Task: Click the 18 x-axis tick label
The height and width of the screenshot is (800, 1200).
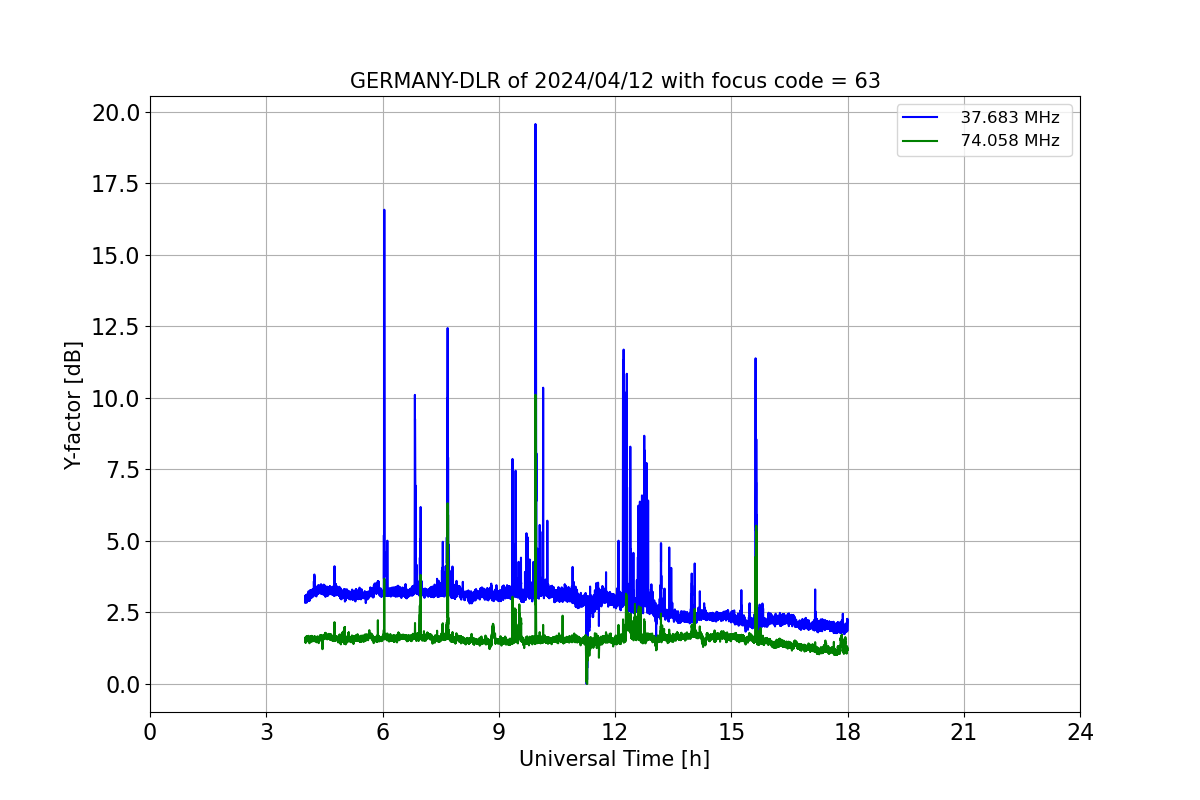Action: 848,732
